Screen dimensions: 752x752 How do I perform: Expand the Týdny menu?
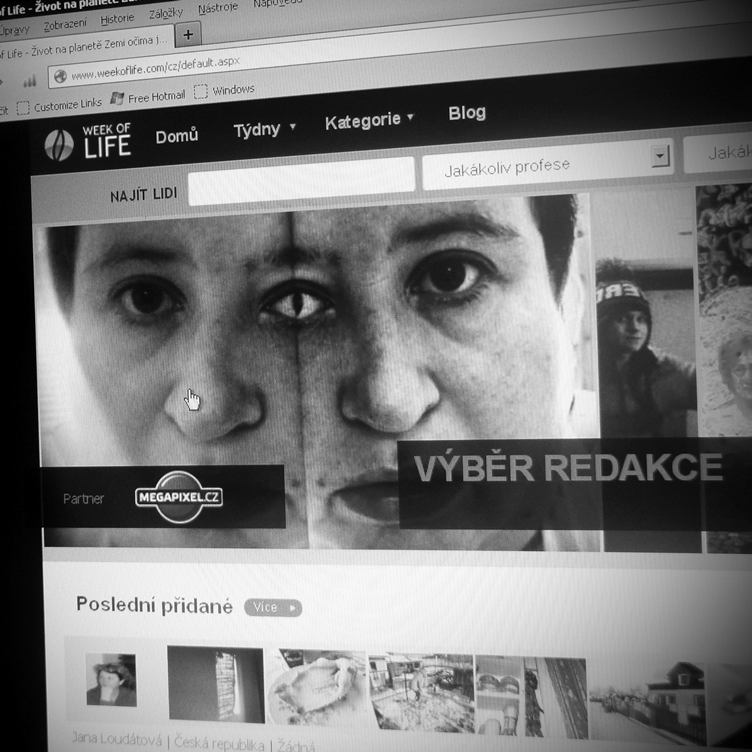tap(264, 129)
